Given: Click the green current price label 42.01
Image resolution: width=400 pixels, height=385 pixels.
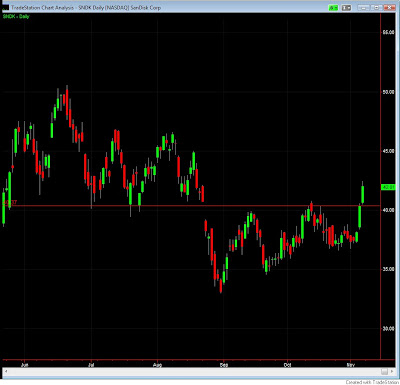Looking at the screenshot, I should pyautogui.click(x=388, y=187).
